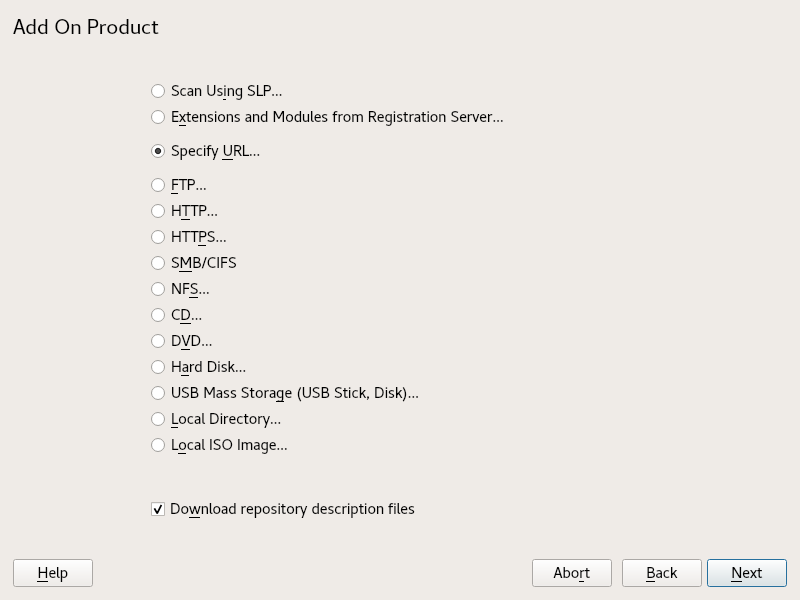The width and height of the screenshot is (800, 600).
Task: Go Back to the previous step
Action: [x=661, y=573]
